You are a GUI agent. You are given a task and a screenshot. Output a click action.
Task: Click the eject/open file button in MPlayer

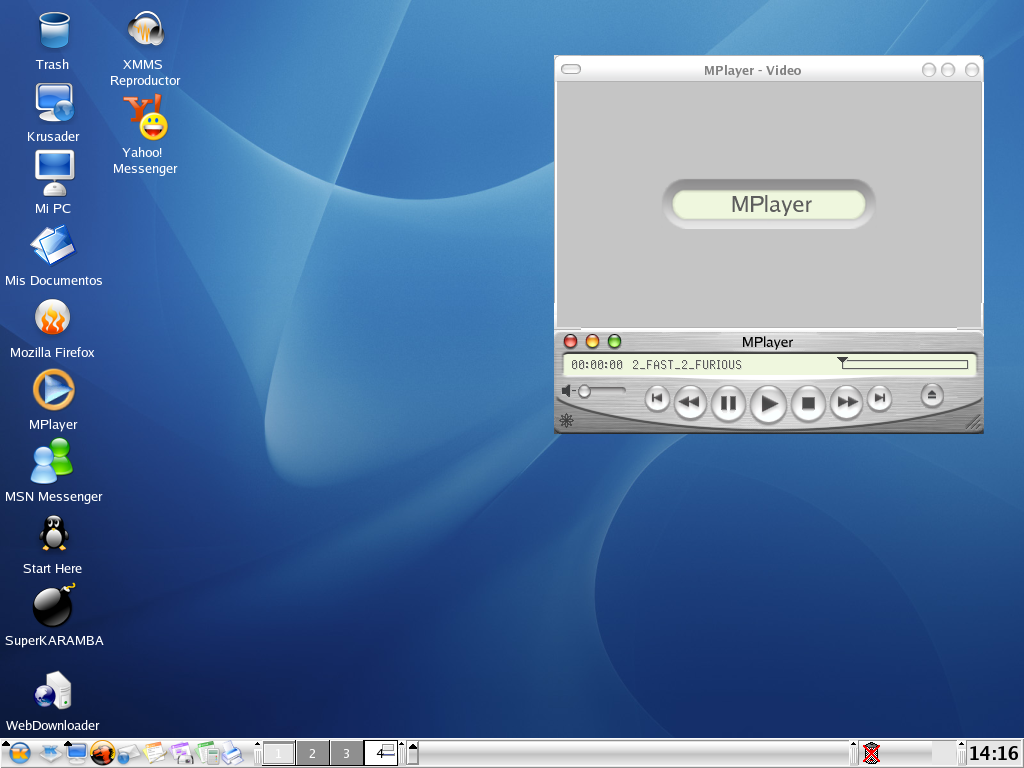pyautogui.click(x=932, y=395)
